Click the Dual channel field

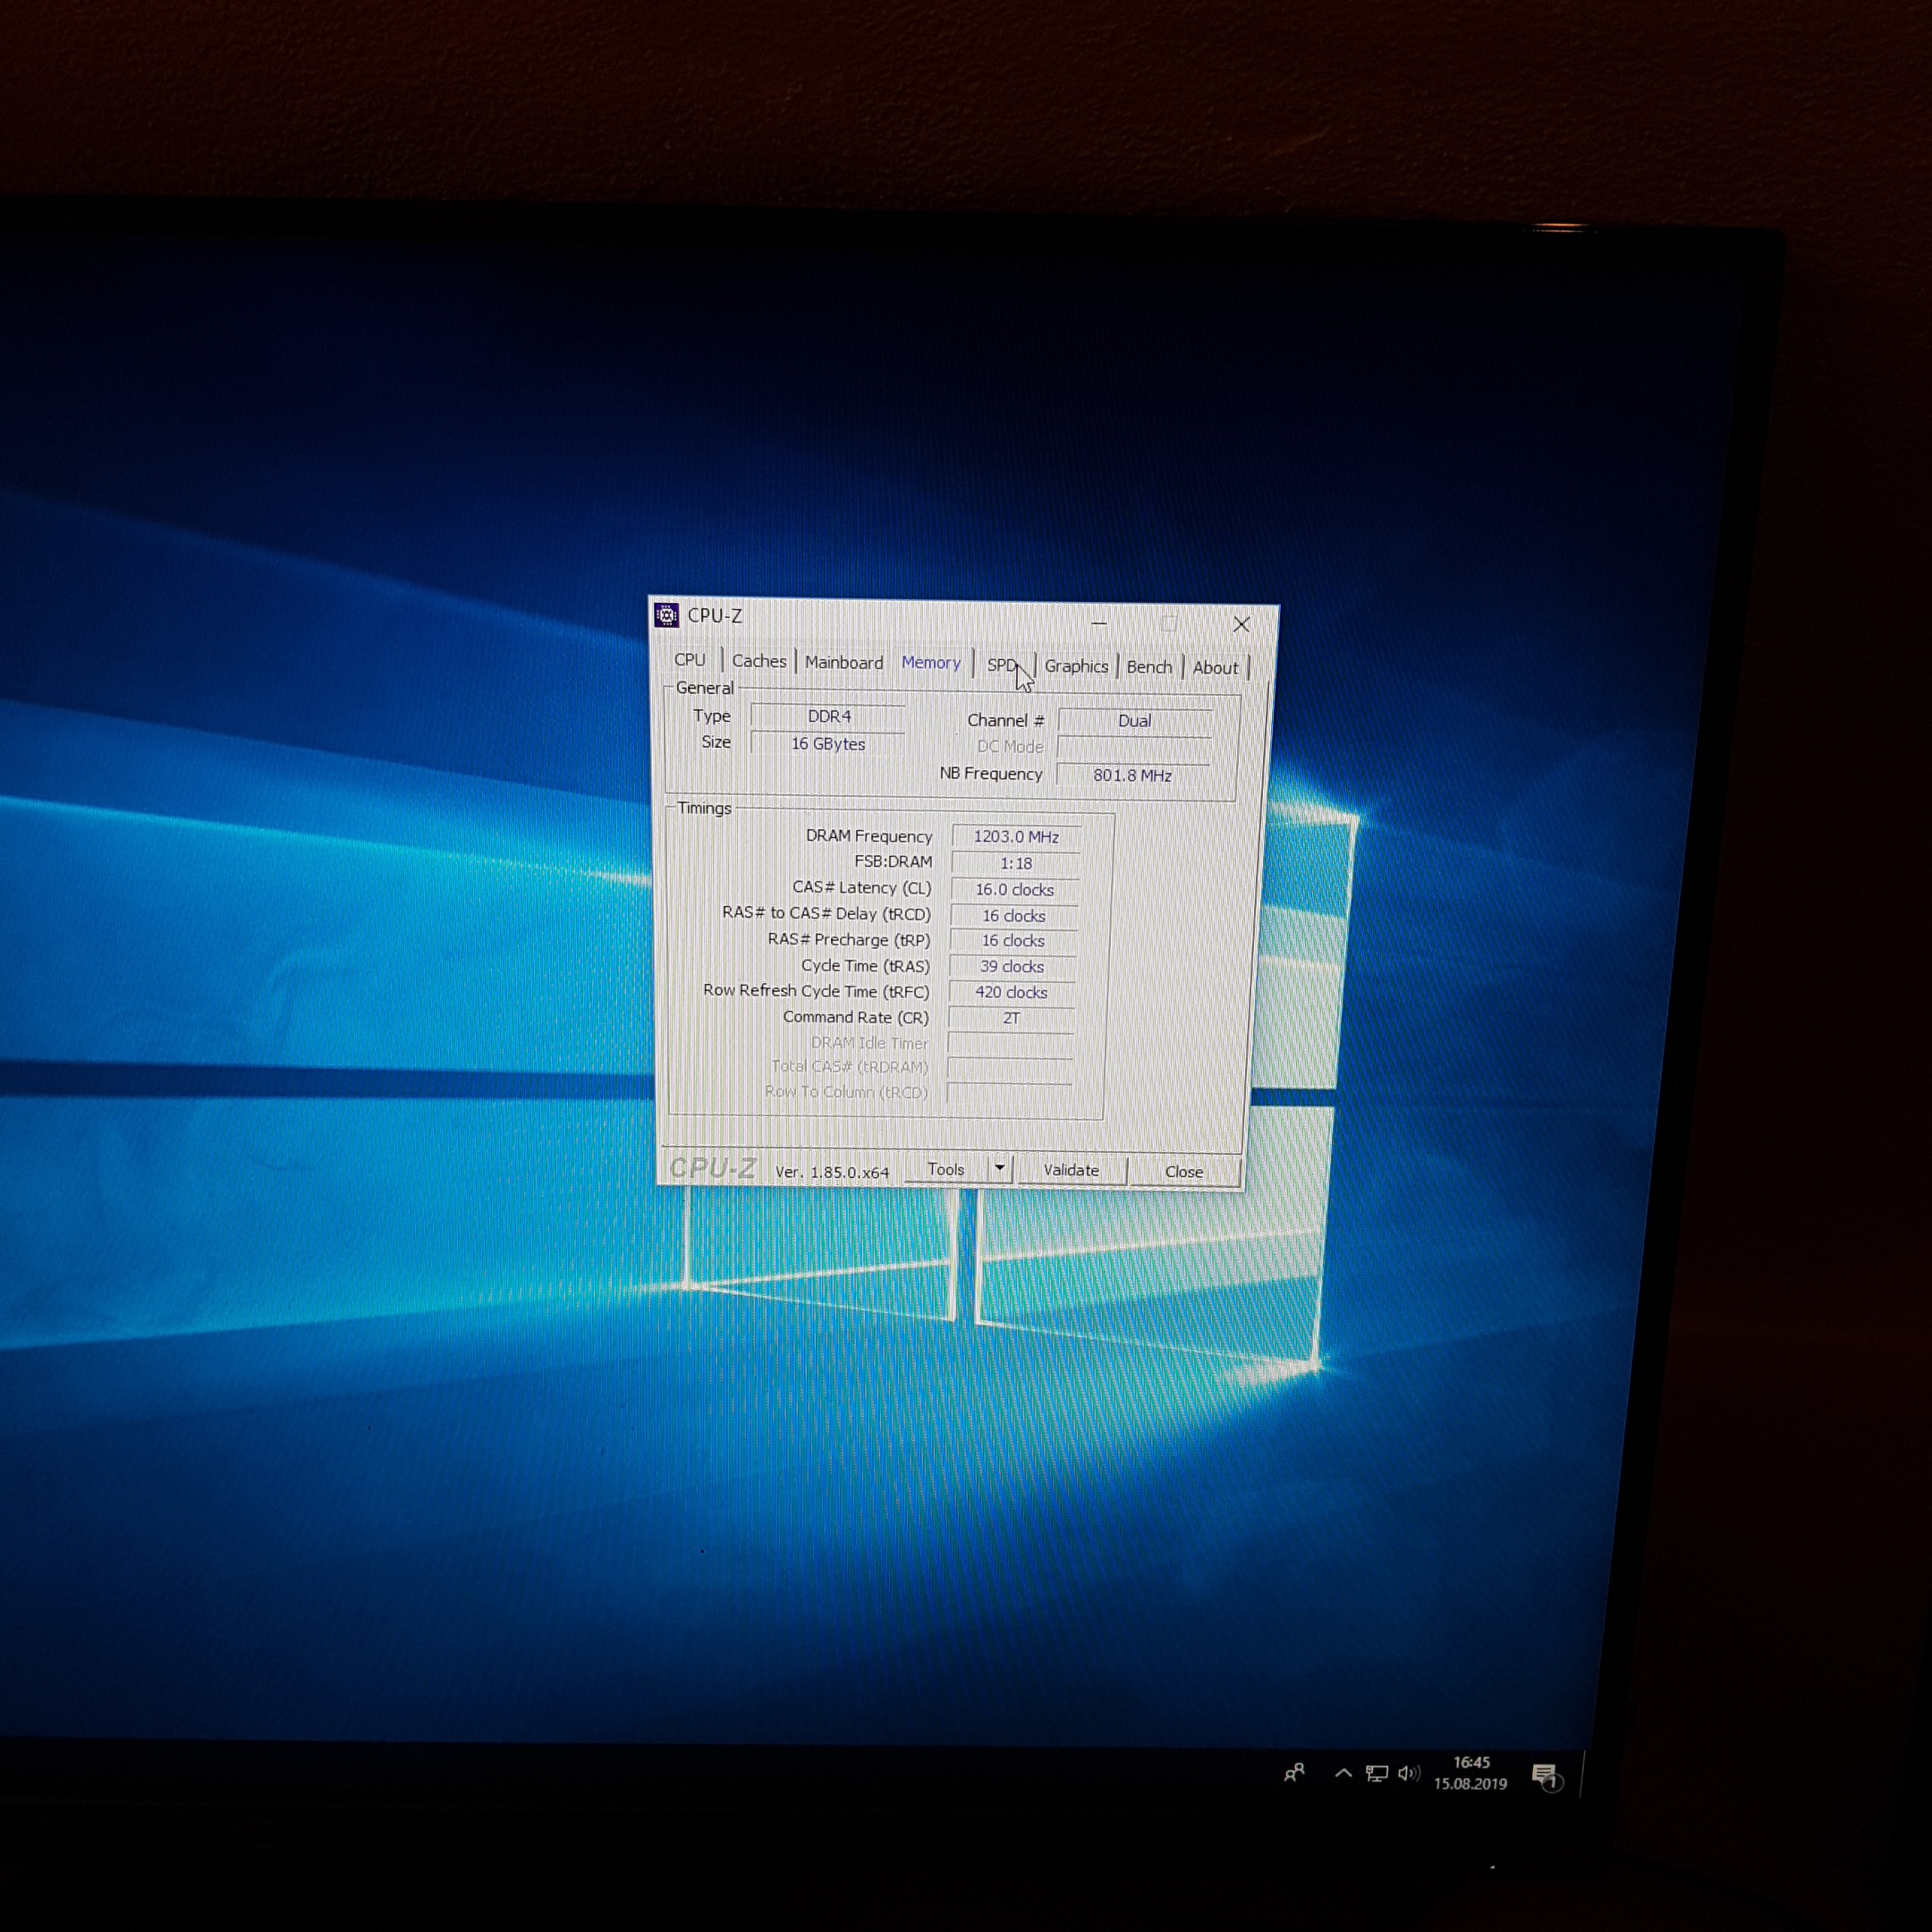pyautogui.click(x=1135, y=721)
